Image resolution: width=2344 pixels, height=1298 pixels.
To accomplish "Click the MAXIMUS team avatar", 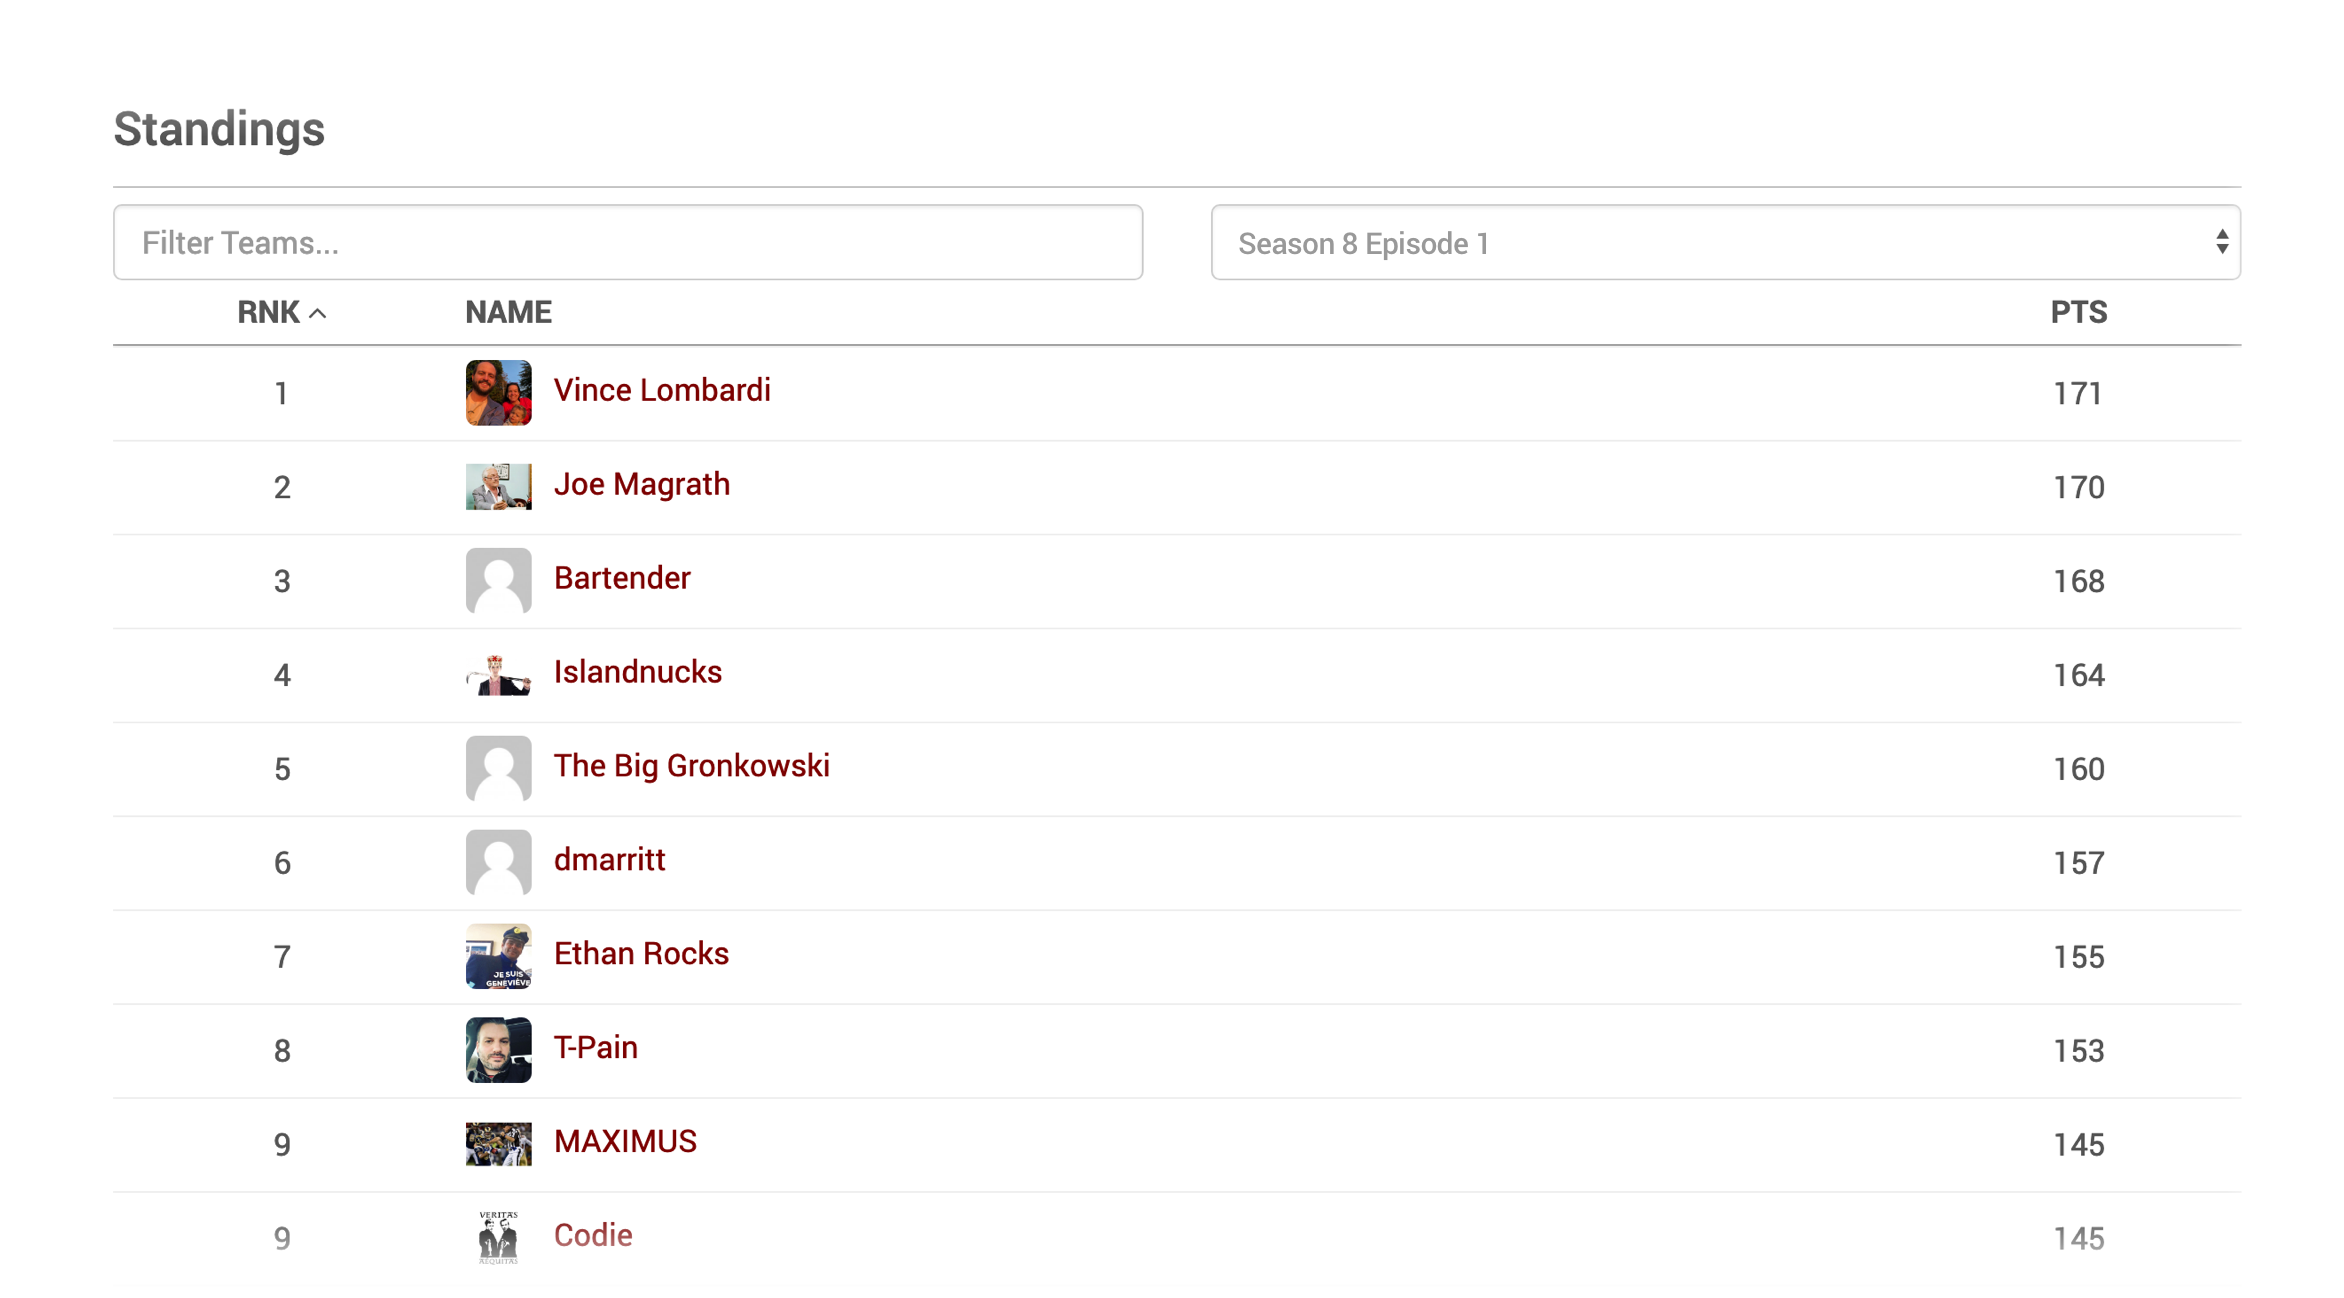I will pyautogui.click(x=498, y=1144).
